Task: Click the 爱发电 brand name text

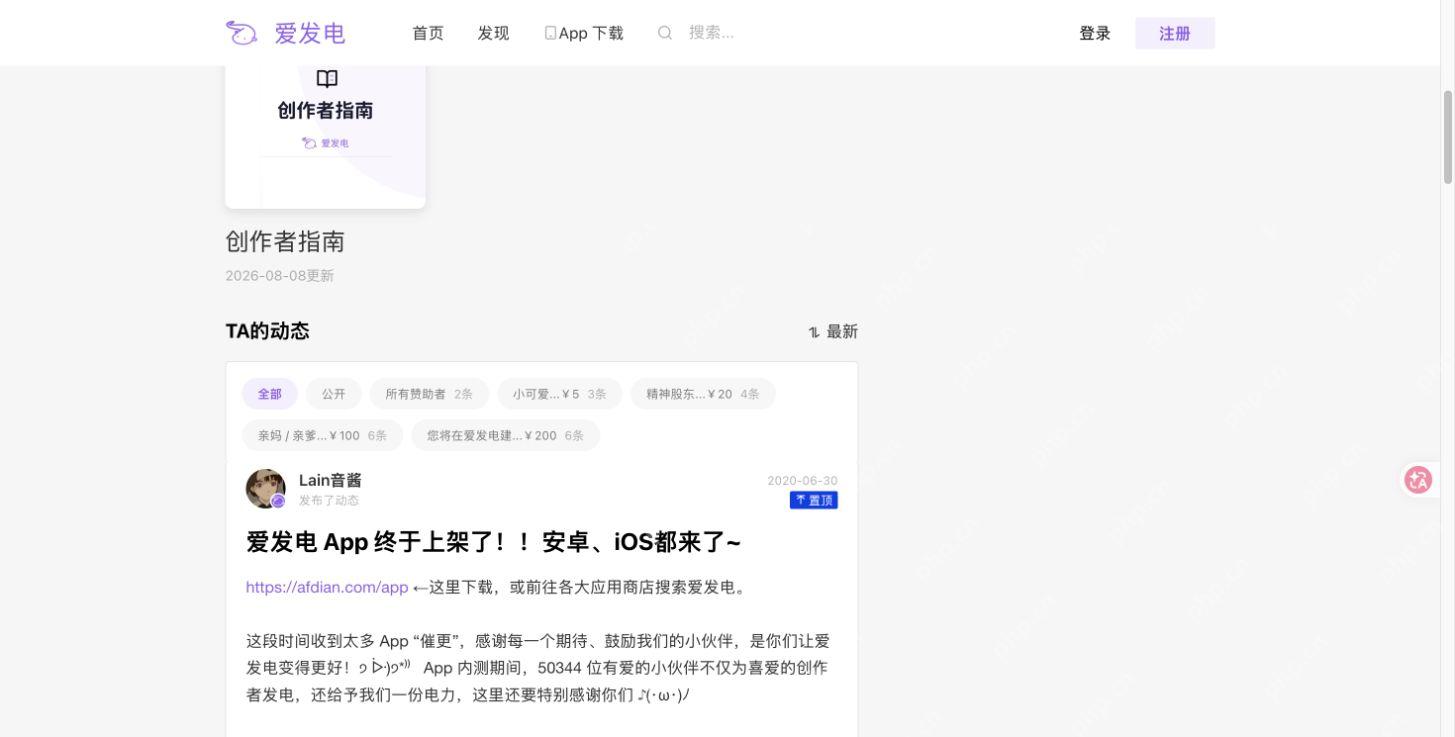Action: coord(310,33)
